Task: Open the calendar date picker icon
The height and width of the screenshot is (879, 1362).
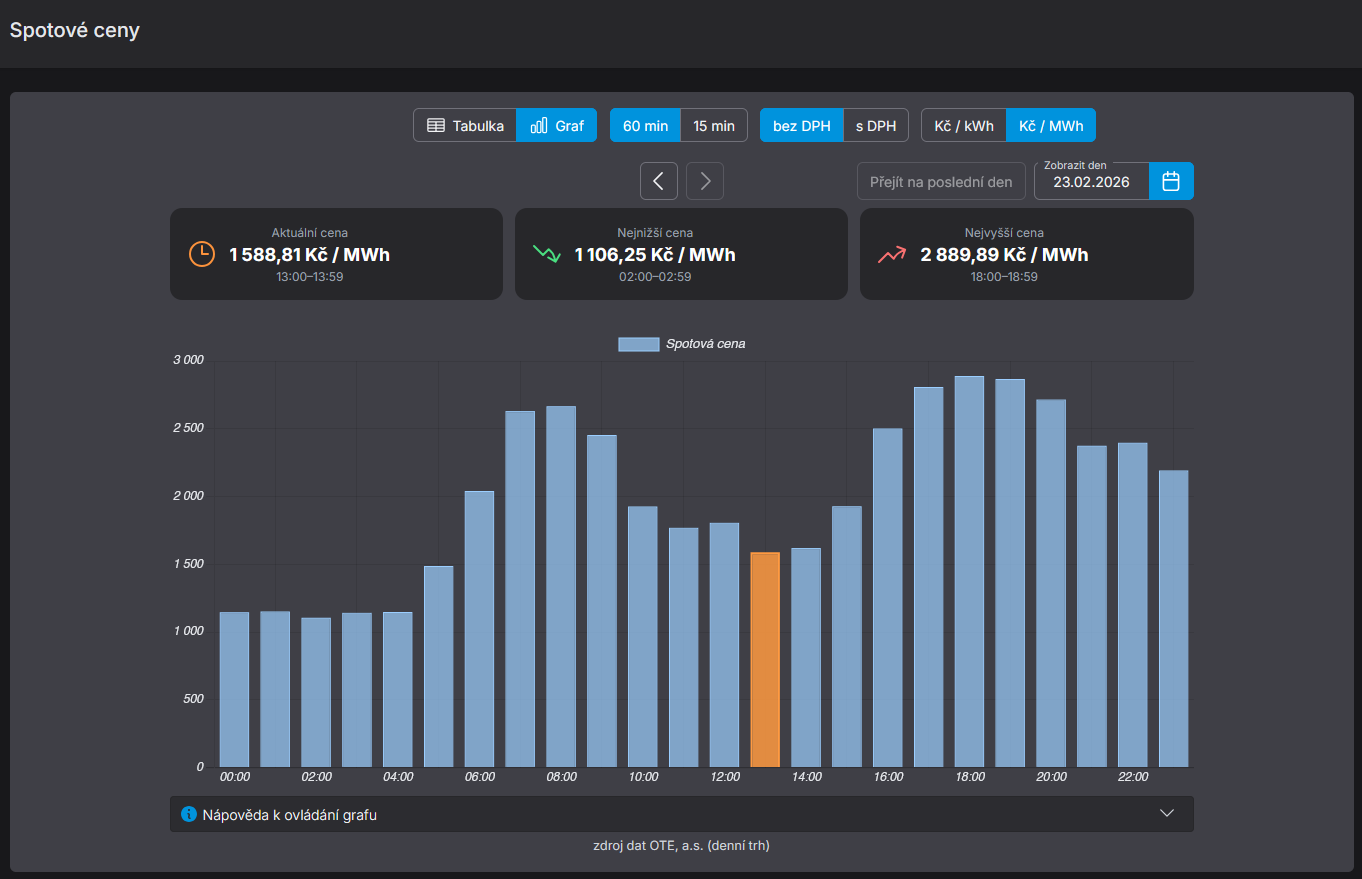Action: tap(1171, 181)
